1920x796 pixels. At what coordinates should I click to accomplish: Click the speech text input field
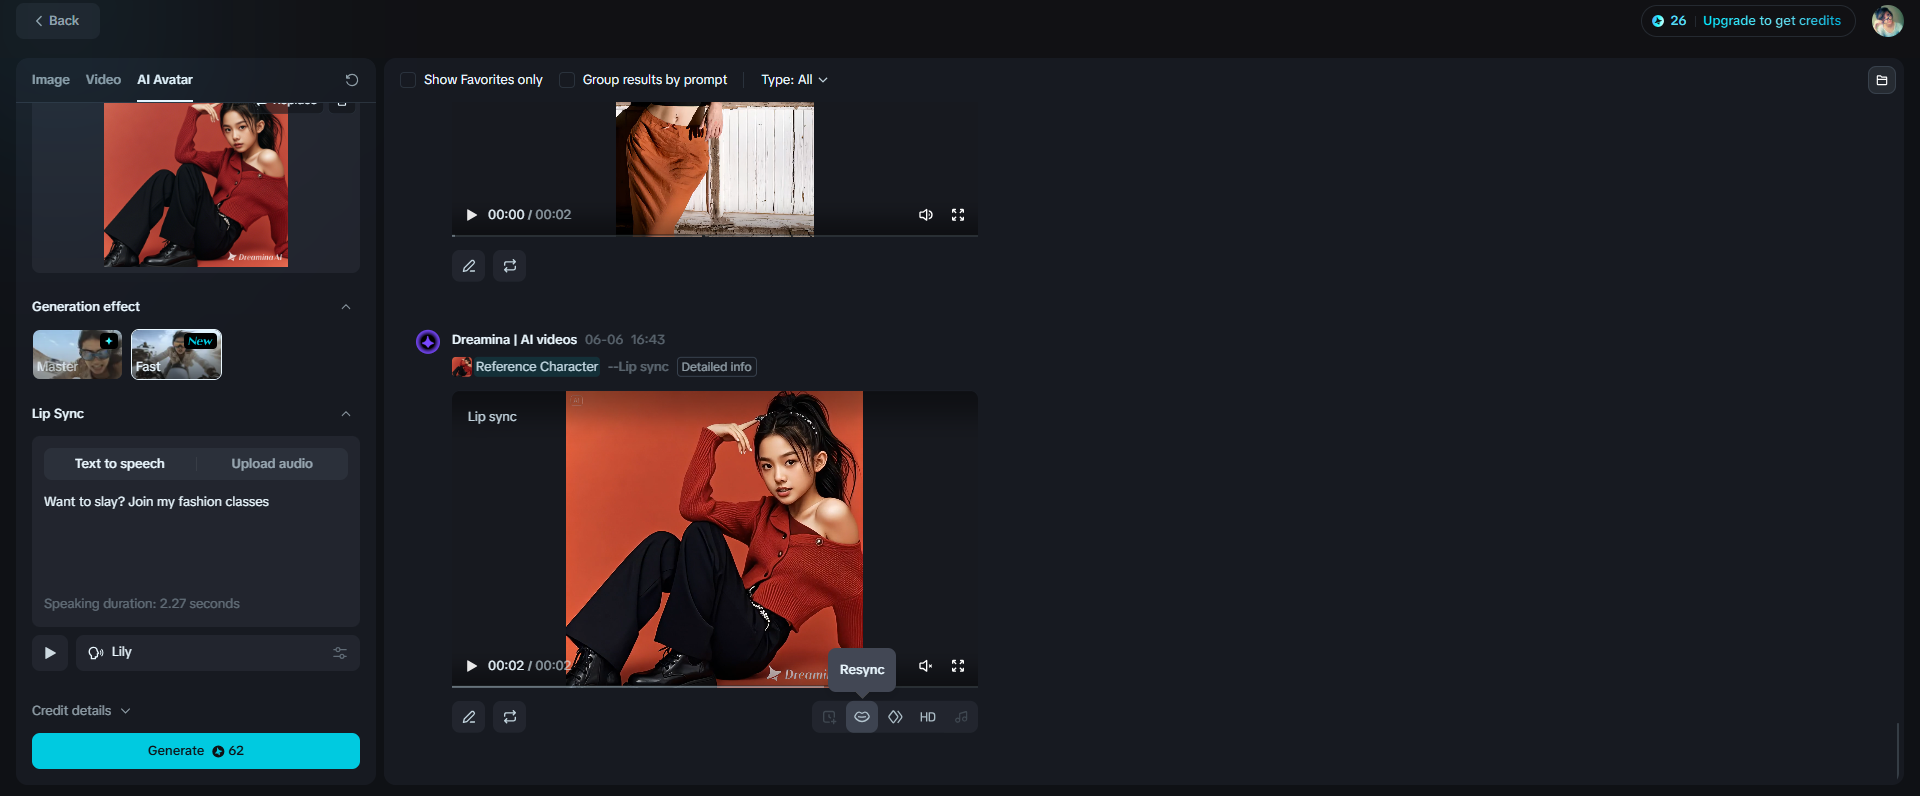[x=196, y=540]
